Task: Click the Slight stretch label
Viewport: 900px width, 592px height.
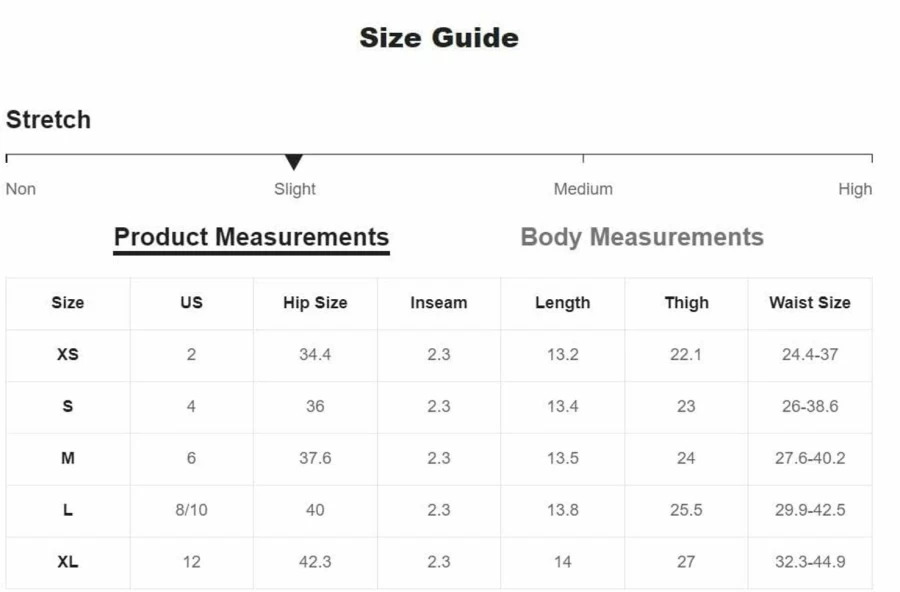Action: coord(294,189)
